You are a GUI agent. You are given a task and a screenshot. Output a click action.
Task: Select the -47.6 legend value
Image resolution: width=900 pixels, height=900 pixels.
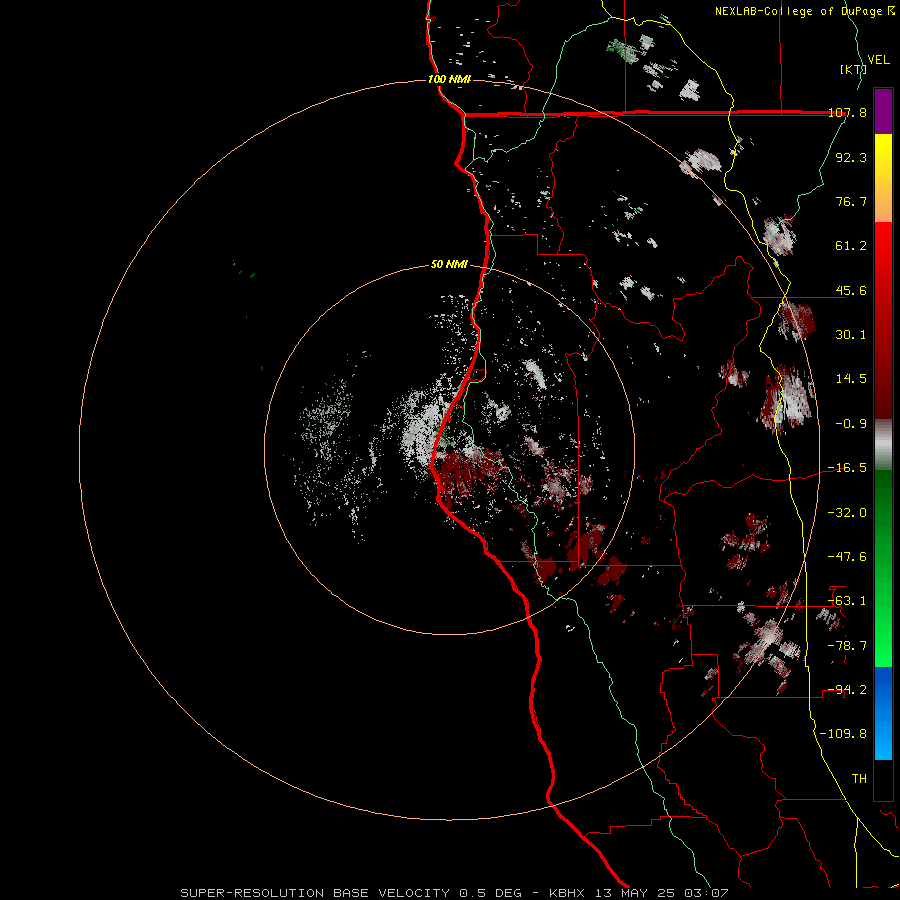847,556
